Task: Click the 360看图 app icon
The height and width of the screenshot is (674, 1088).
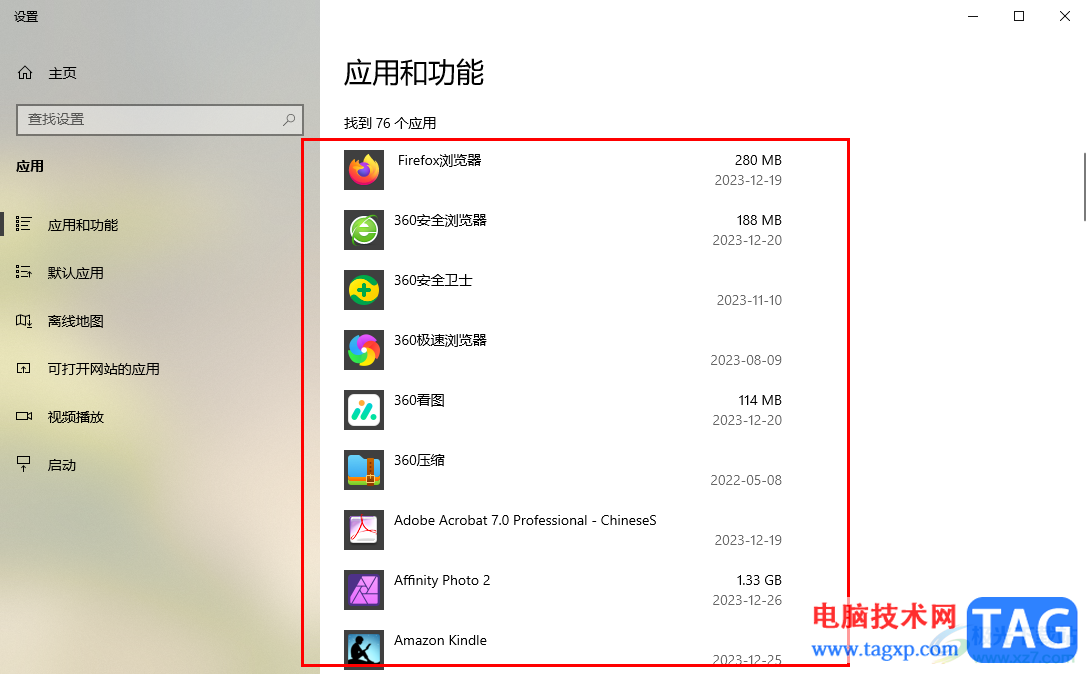Action: (364, 410)
